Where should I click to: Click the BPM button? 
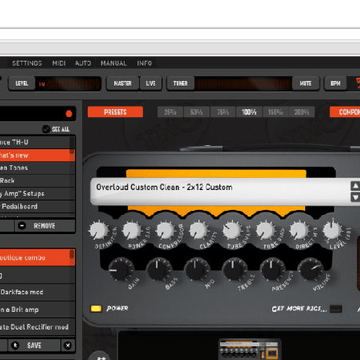335,84
